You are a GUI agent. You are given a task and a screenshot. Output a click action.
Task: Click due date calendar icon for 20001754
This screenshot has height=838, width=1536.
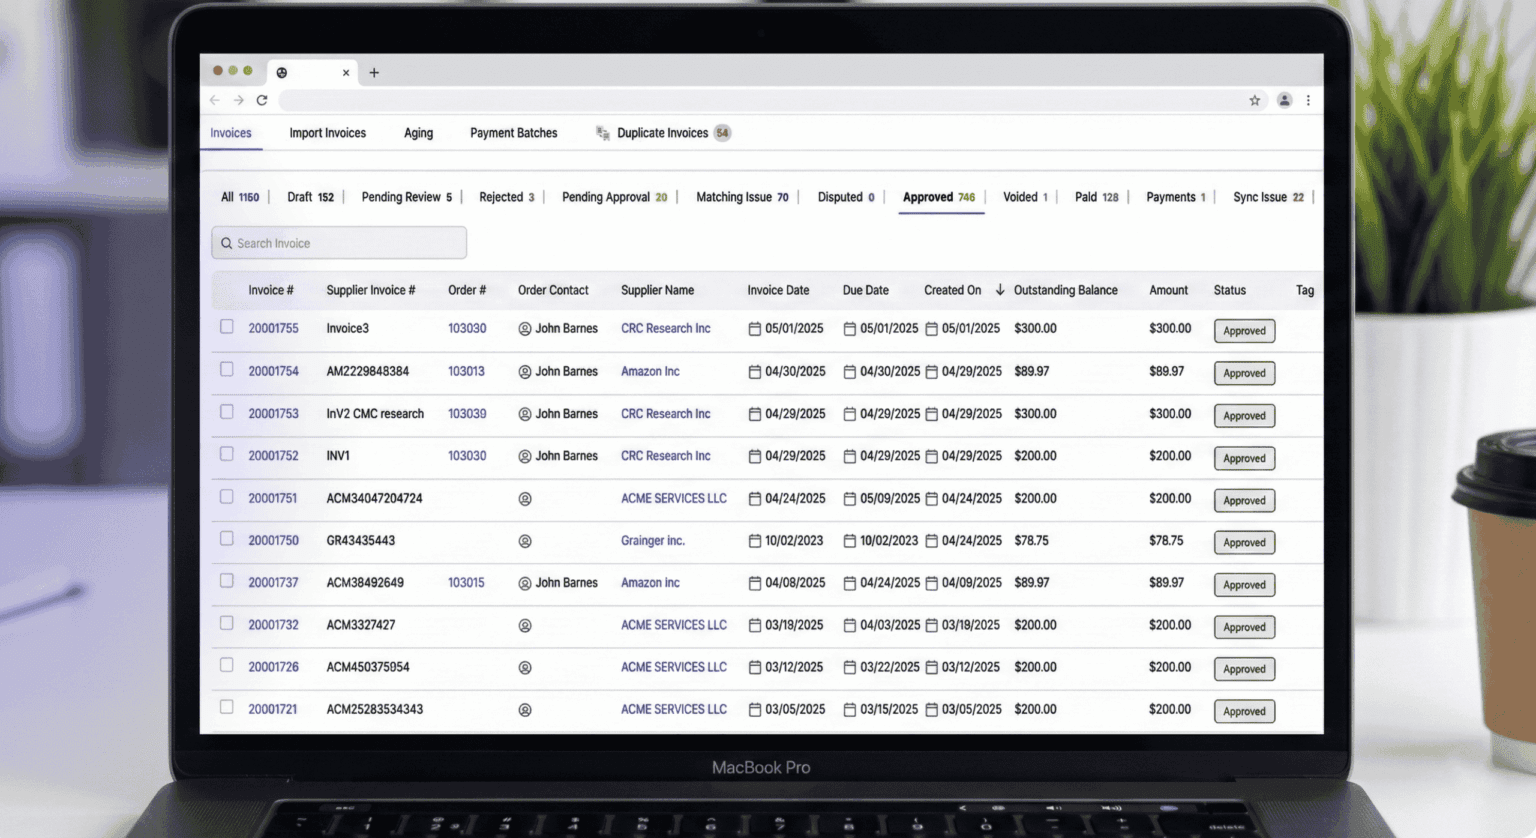850,372
